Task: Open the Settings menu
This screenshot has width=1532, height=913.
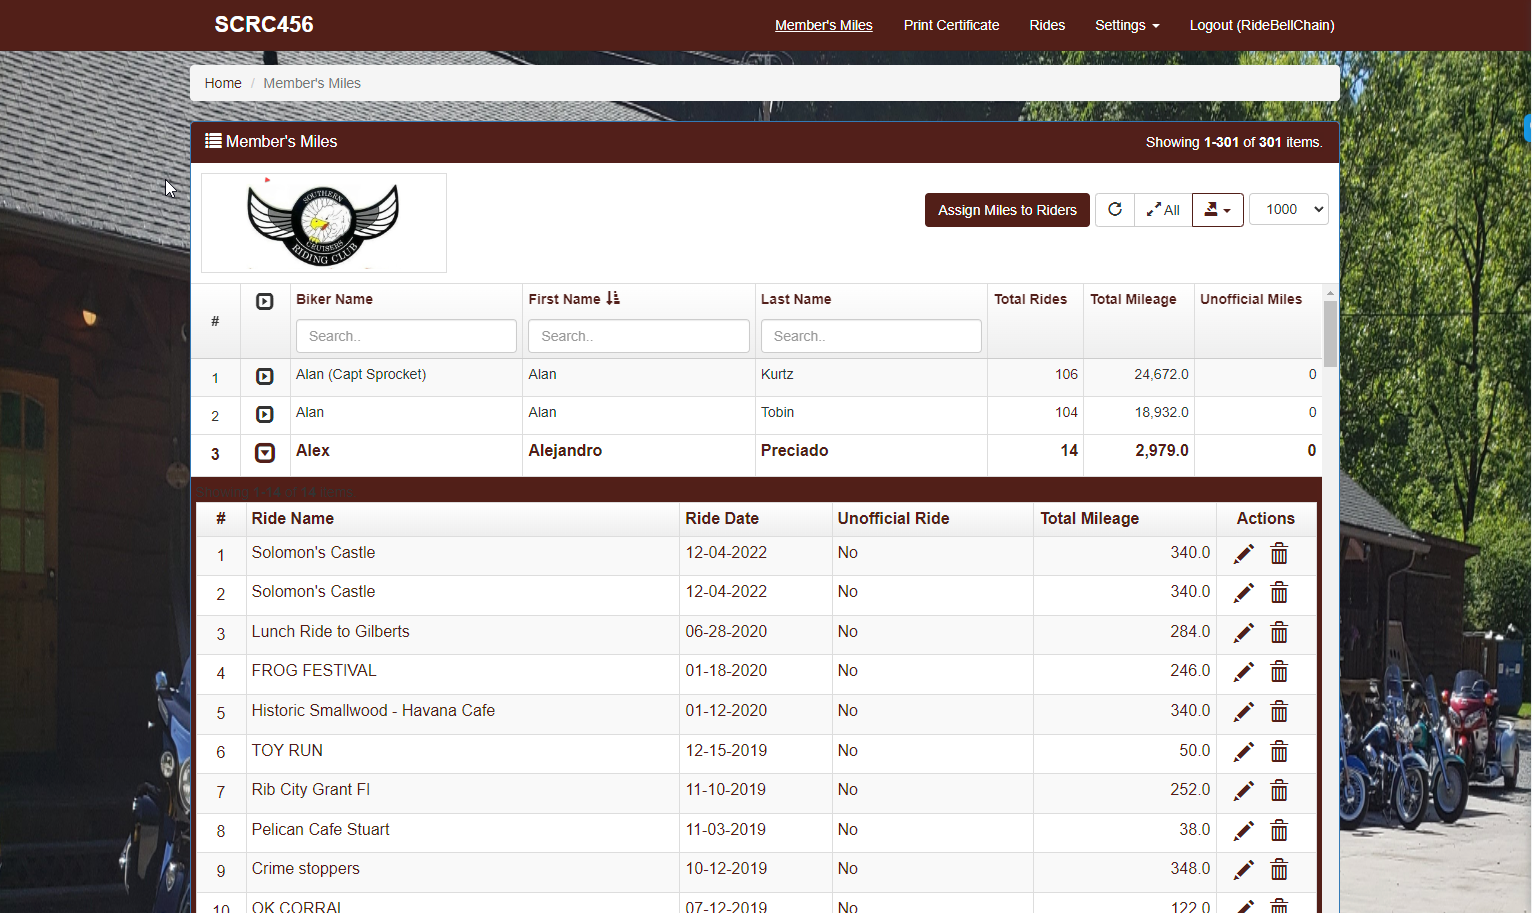Action: pos(1126,25)
